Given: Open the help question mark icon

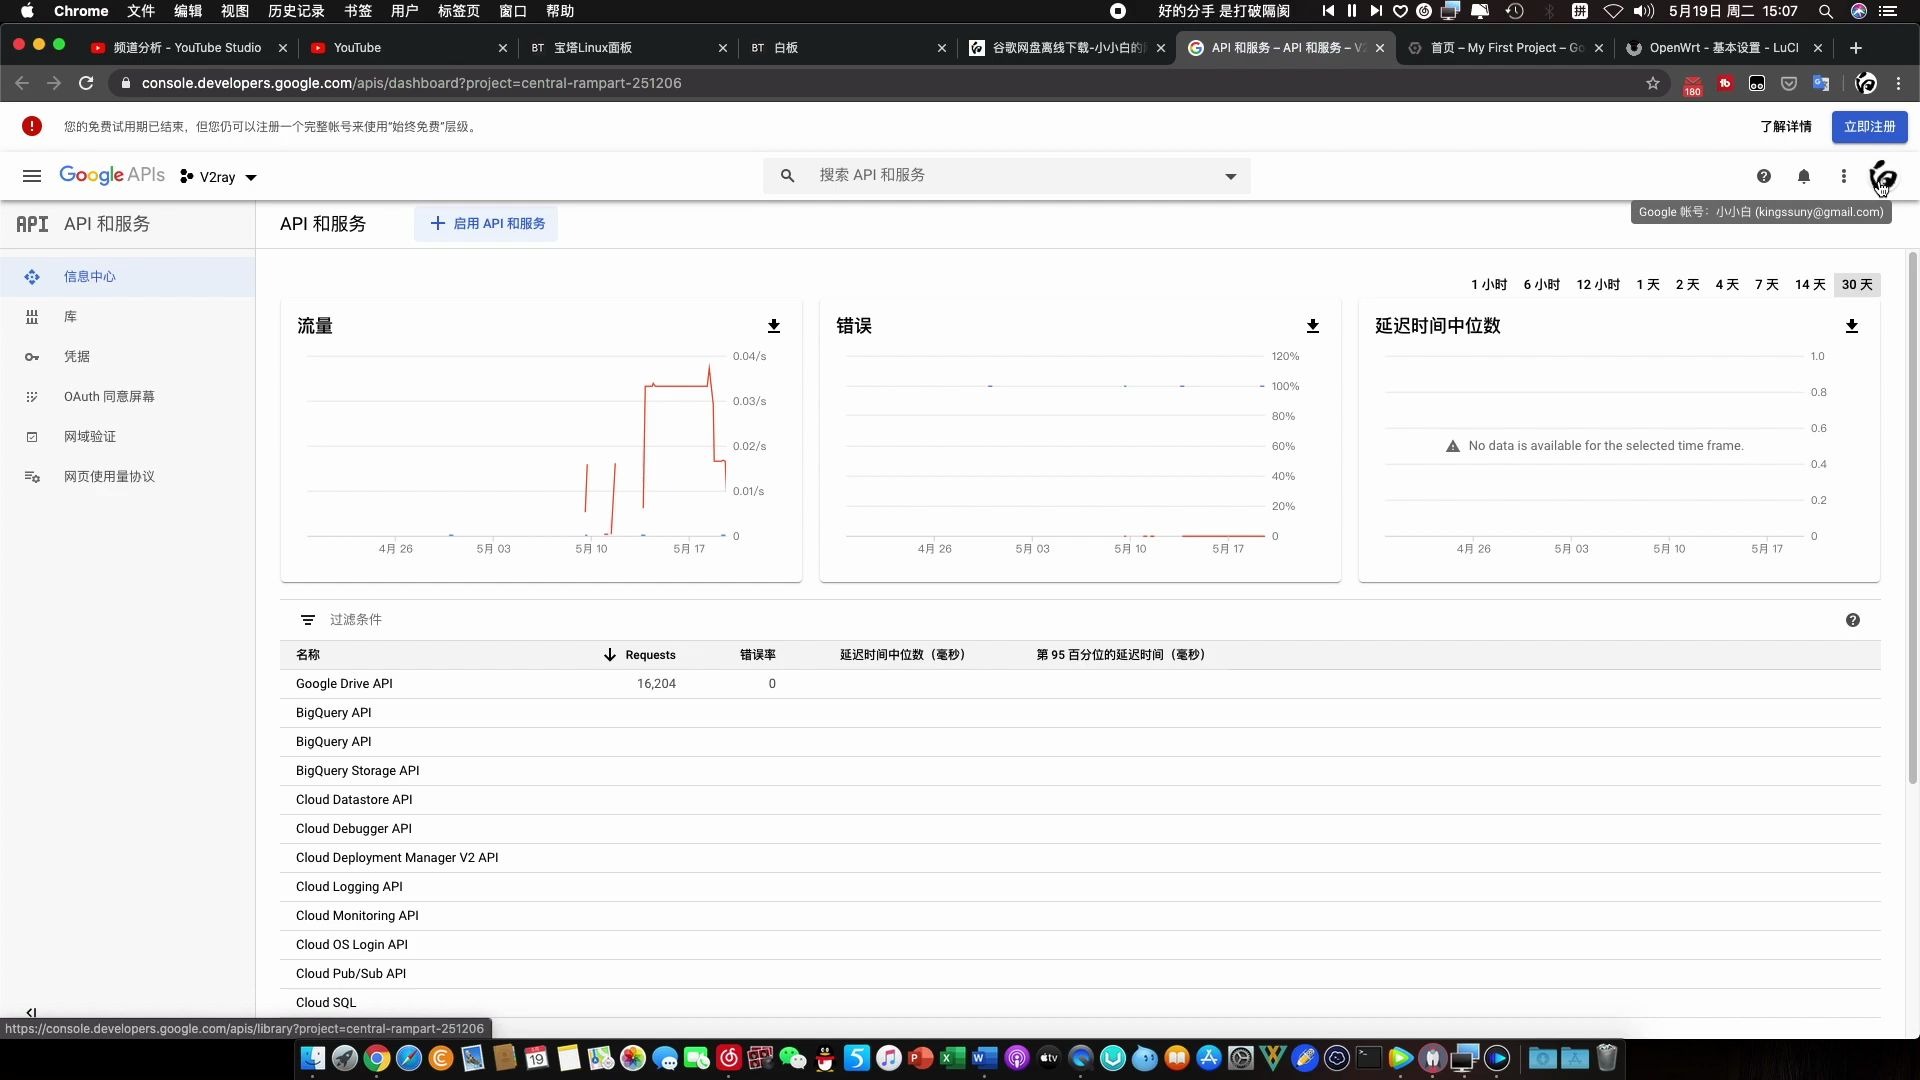Looking at the screenshot, I should pyautogui.click(x=1764, y=176).
